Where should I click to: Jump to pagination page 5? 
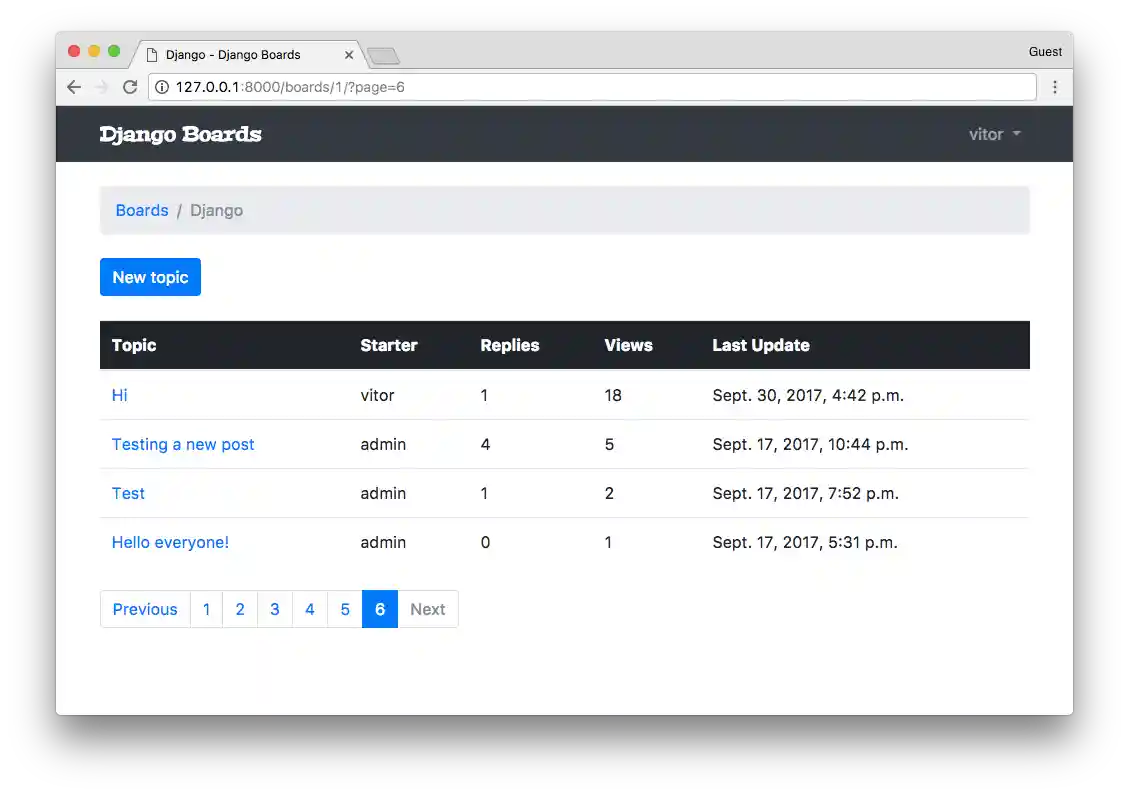coord(345,609)
